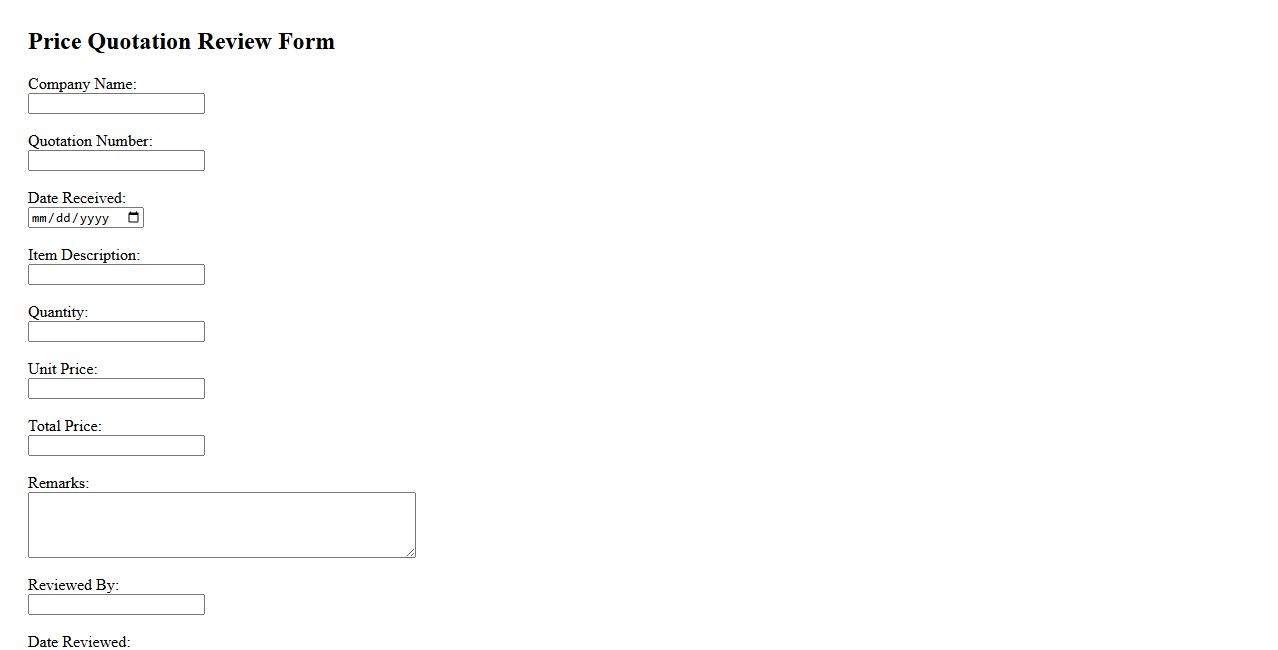
Task: Select the month segment of Date Received
Action: (40, 218)
